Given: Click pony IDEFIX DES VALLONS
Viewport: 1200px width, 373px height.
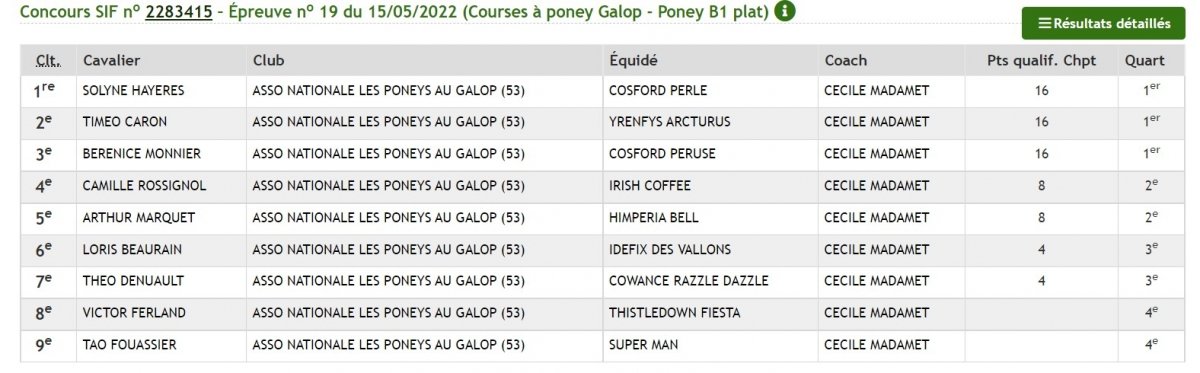Looking at the screenshot, I should coord(670,249).
